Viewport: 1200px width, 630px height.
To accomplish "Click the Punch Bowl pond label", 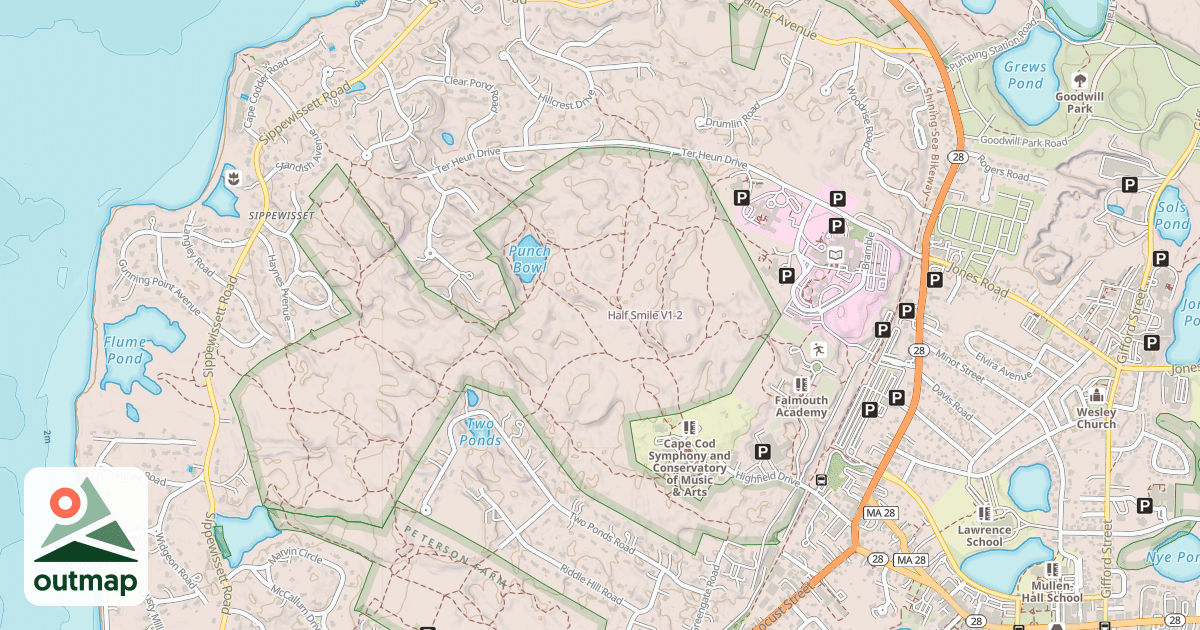I will (529, 259).
